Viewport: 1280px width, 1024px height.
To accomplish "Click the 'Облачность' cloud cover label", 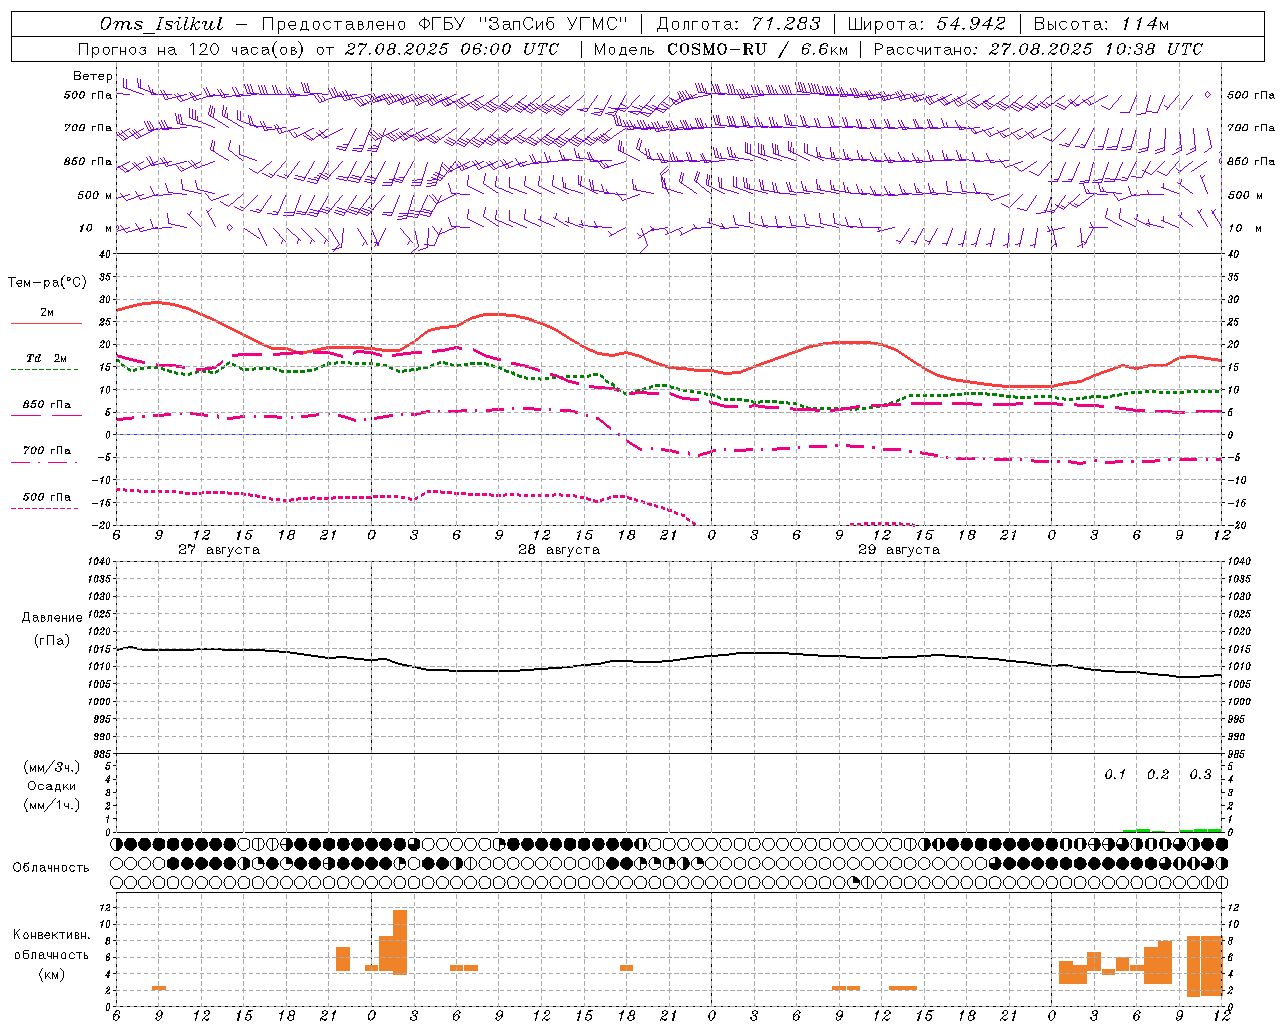I will click(51, 868).
